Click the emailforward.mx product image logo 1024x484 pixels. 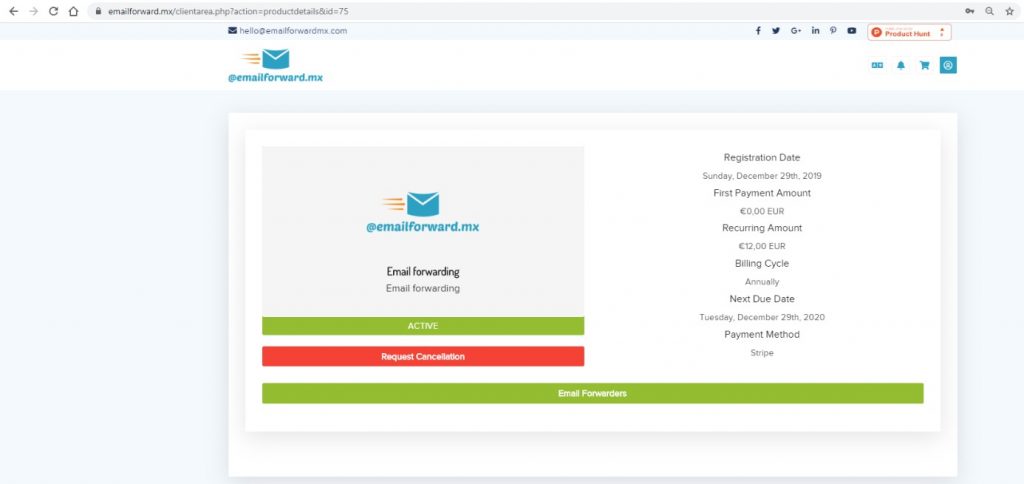[x=423, y=212]
